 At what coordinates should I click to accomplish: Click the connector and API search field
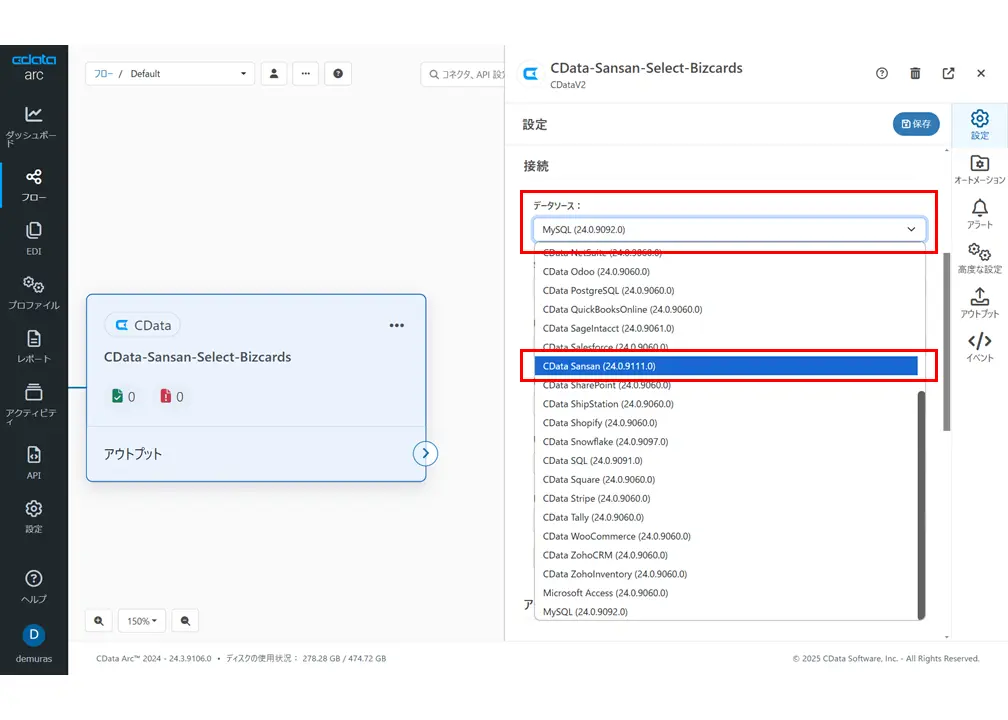coord(463,74)
